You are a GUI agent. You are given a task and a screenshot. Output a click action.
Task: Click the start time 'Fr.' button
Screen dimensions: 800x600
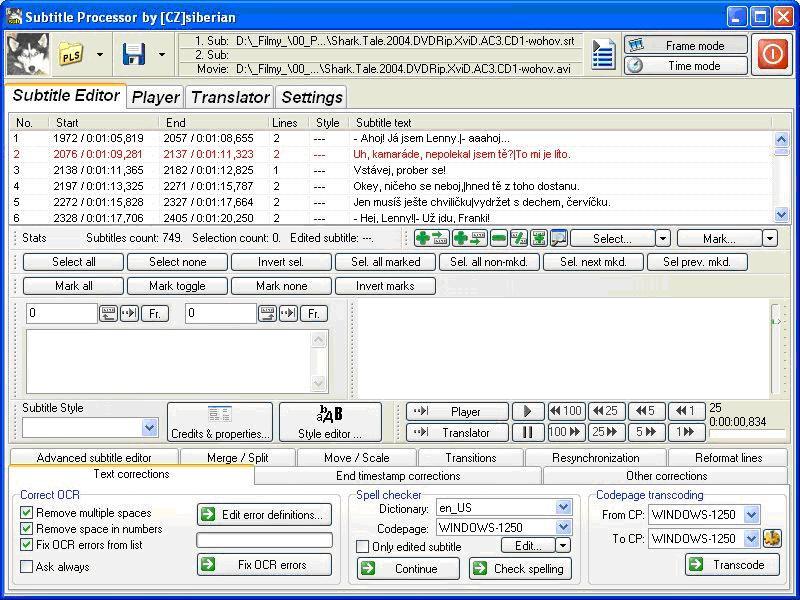click(x=155, y=313)
